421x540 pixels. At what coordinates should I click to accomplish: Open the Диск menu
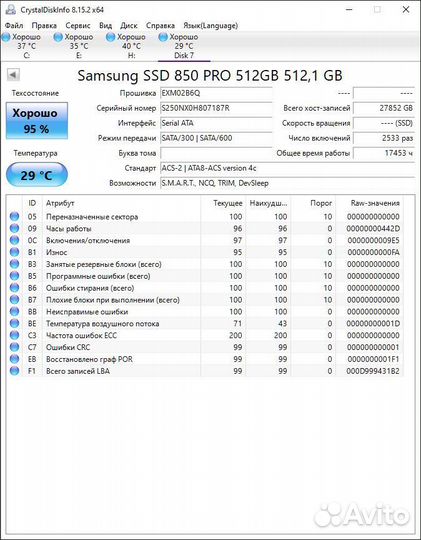tap(129, 25)
